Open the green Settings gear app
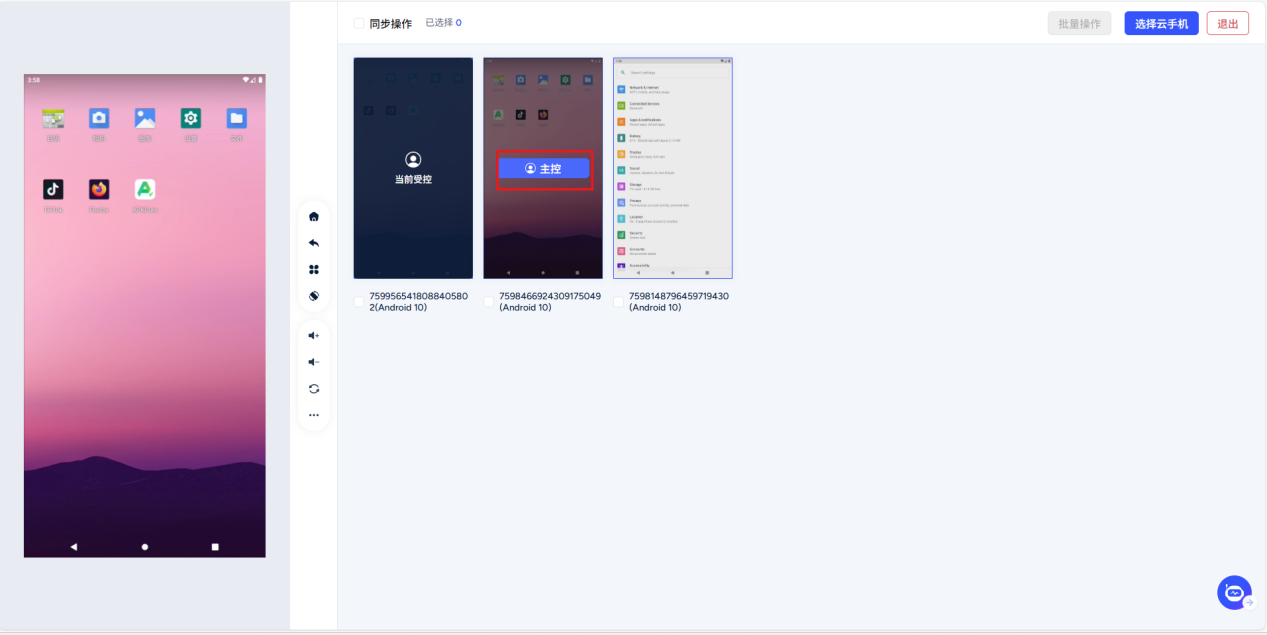Viewport: 1267px width, 635px height. 191,119
